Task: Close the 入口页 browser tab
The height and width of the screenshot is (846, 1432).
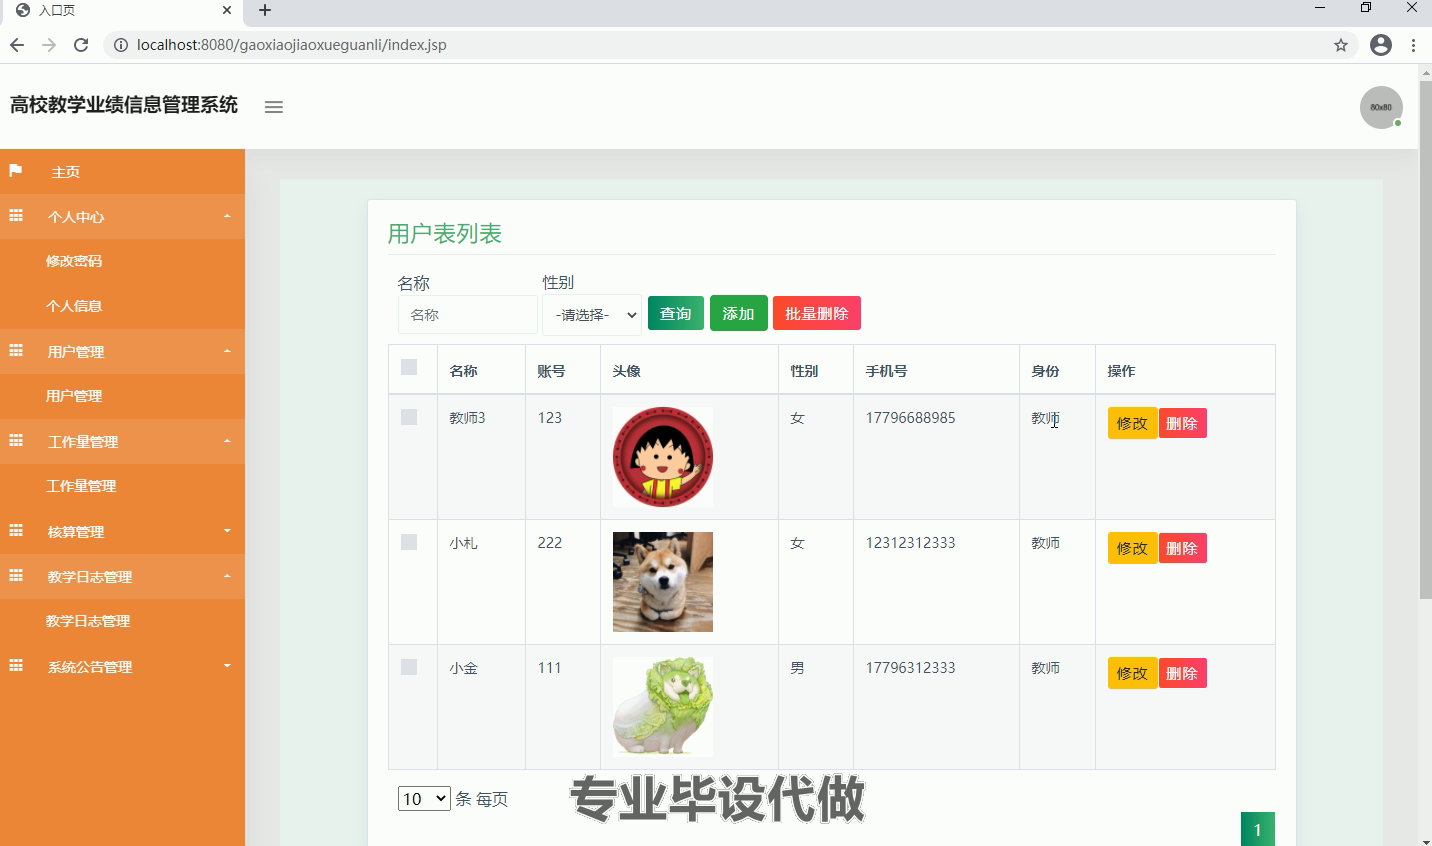Action: (x=227, y=10)
